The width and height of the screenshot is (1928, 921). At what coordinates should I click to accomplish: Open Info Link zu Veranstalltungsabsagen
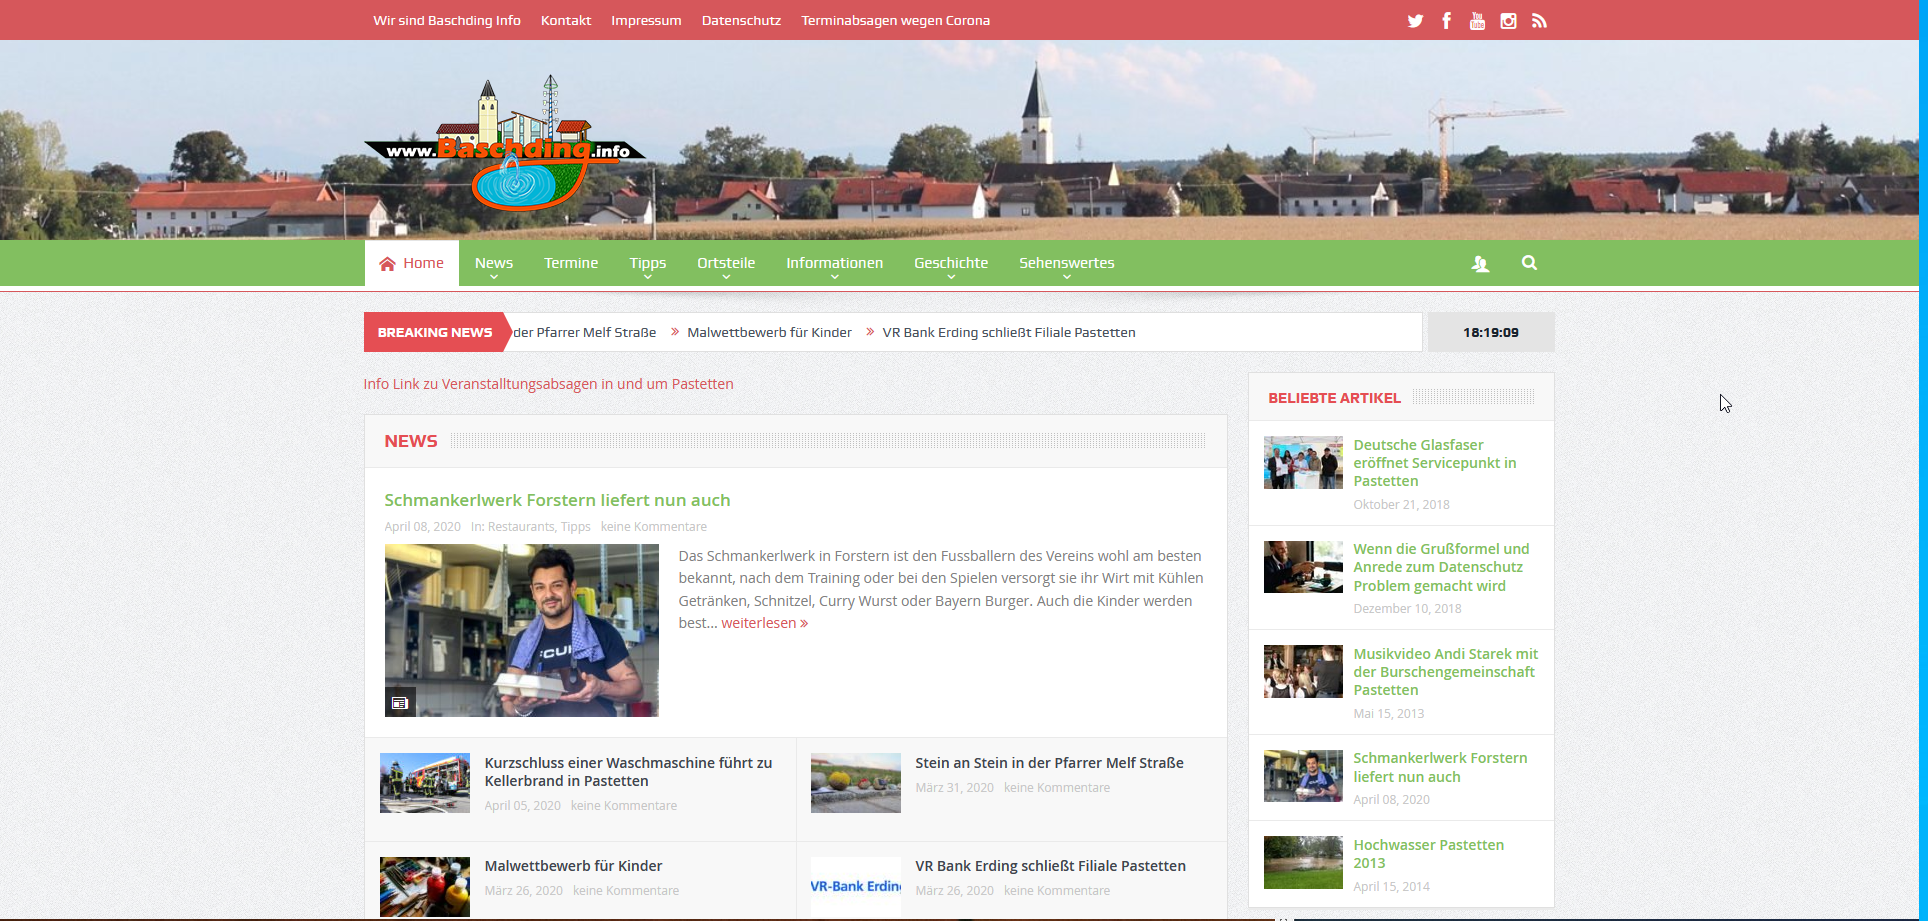tap(548, 384)
